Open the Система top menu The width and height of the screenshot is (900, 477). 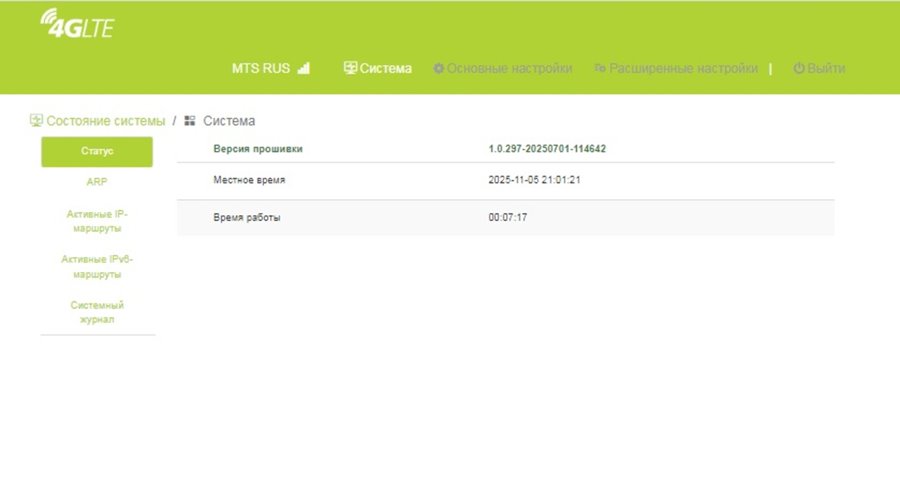coord(385,69)
